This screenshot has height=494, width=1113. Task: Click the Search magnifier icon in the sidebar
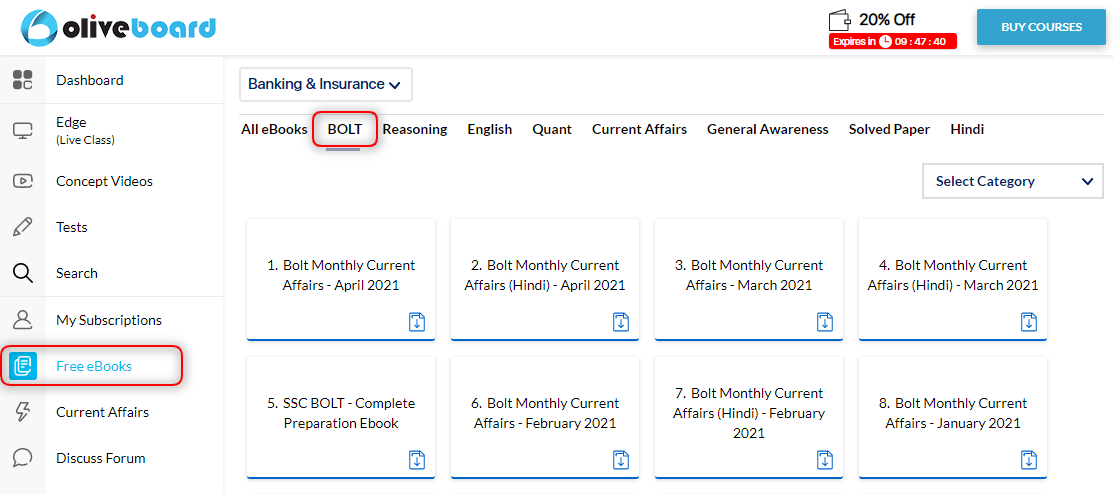click(23, 273)
